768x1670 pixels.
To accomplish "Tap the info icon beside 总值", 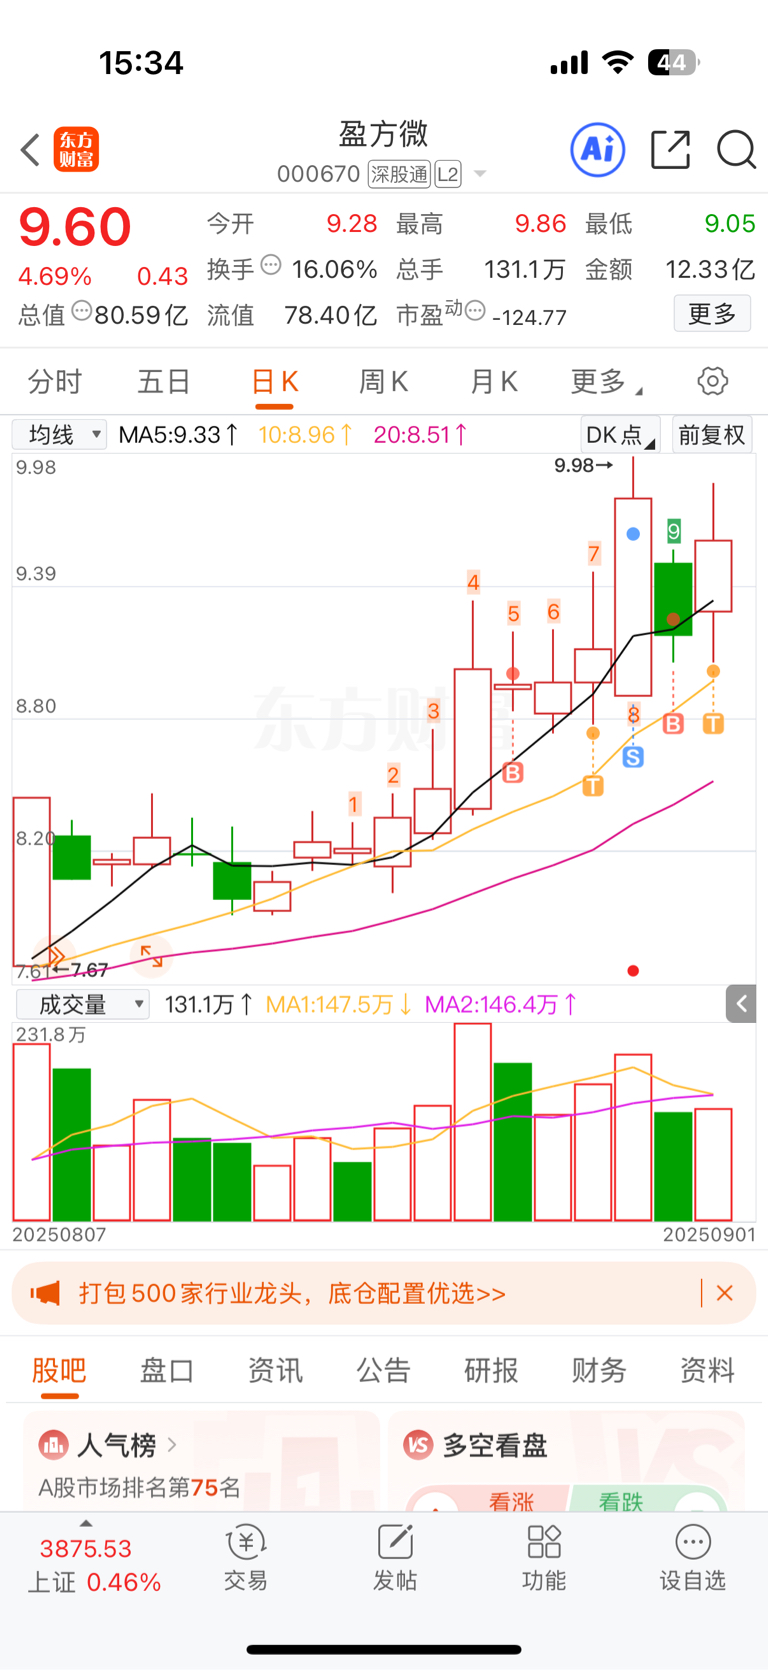I will (x=82, y=310).
